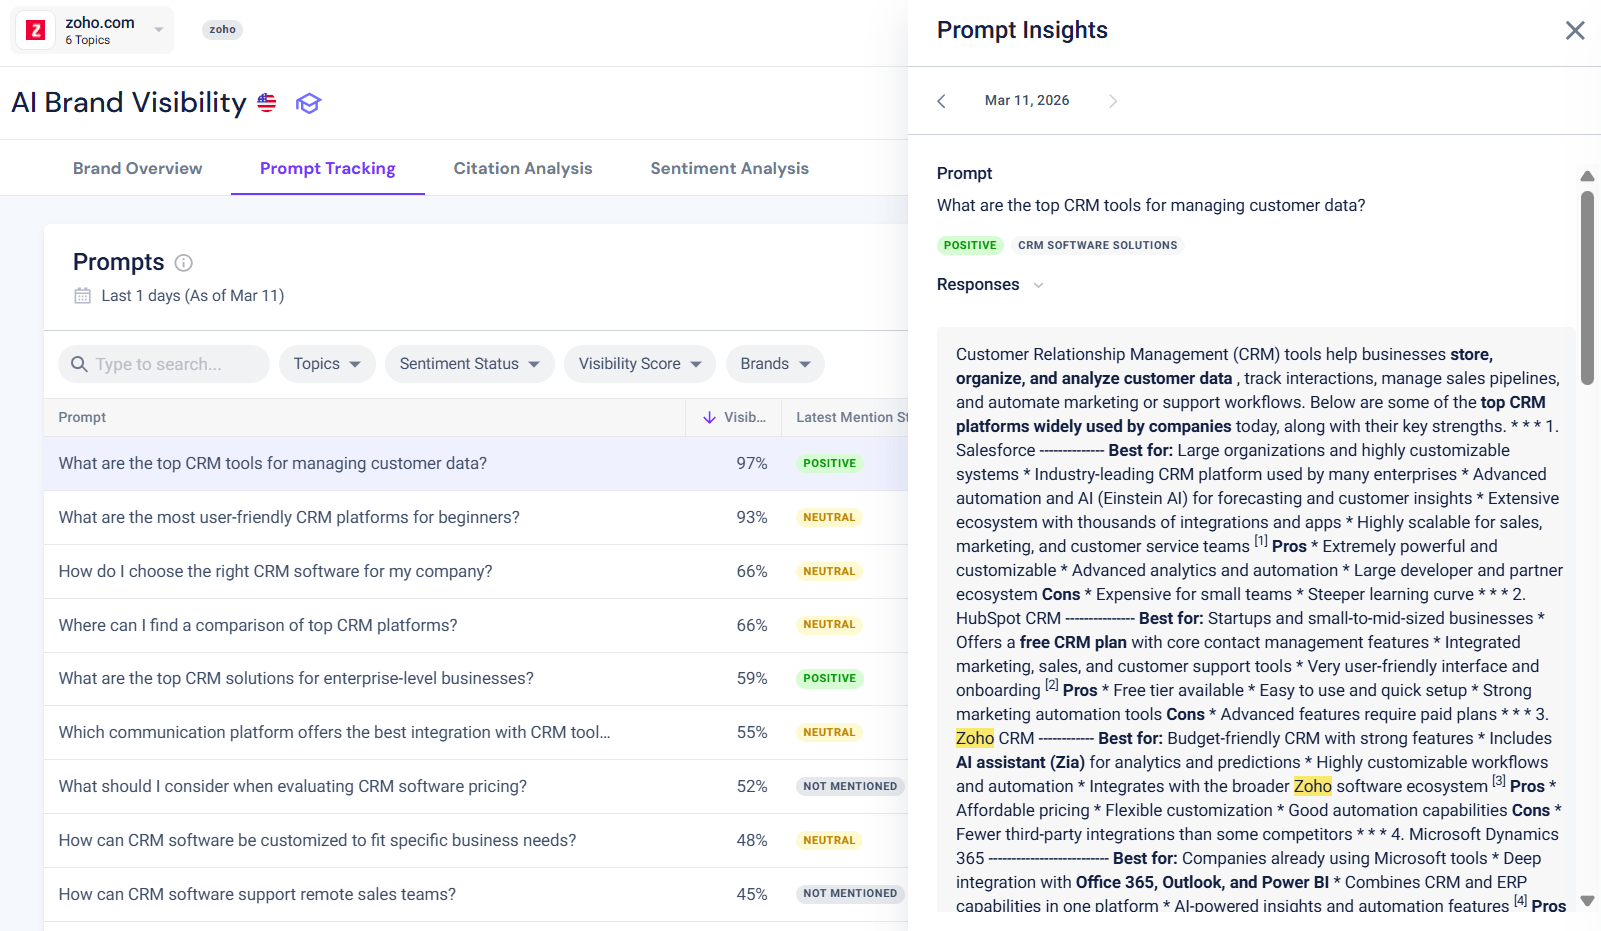
Task: Click the panel scrollbar up arrow
Action: (x=1587, y=176)
